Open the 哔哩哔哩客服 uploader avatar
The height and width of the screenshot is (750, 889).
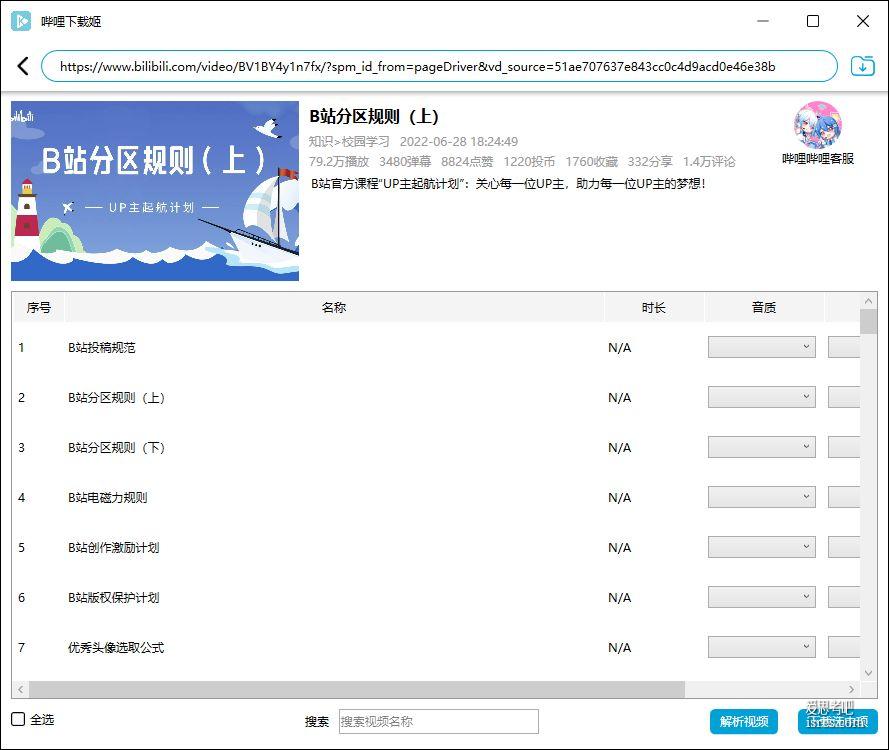click(x=818, y=125)
